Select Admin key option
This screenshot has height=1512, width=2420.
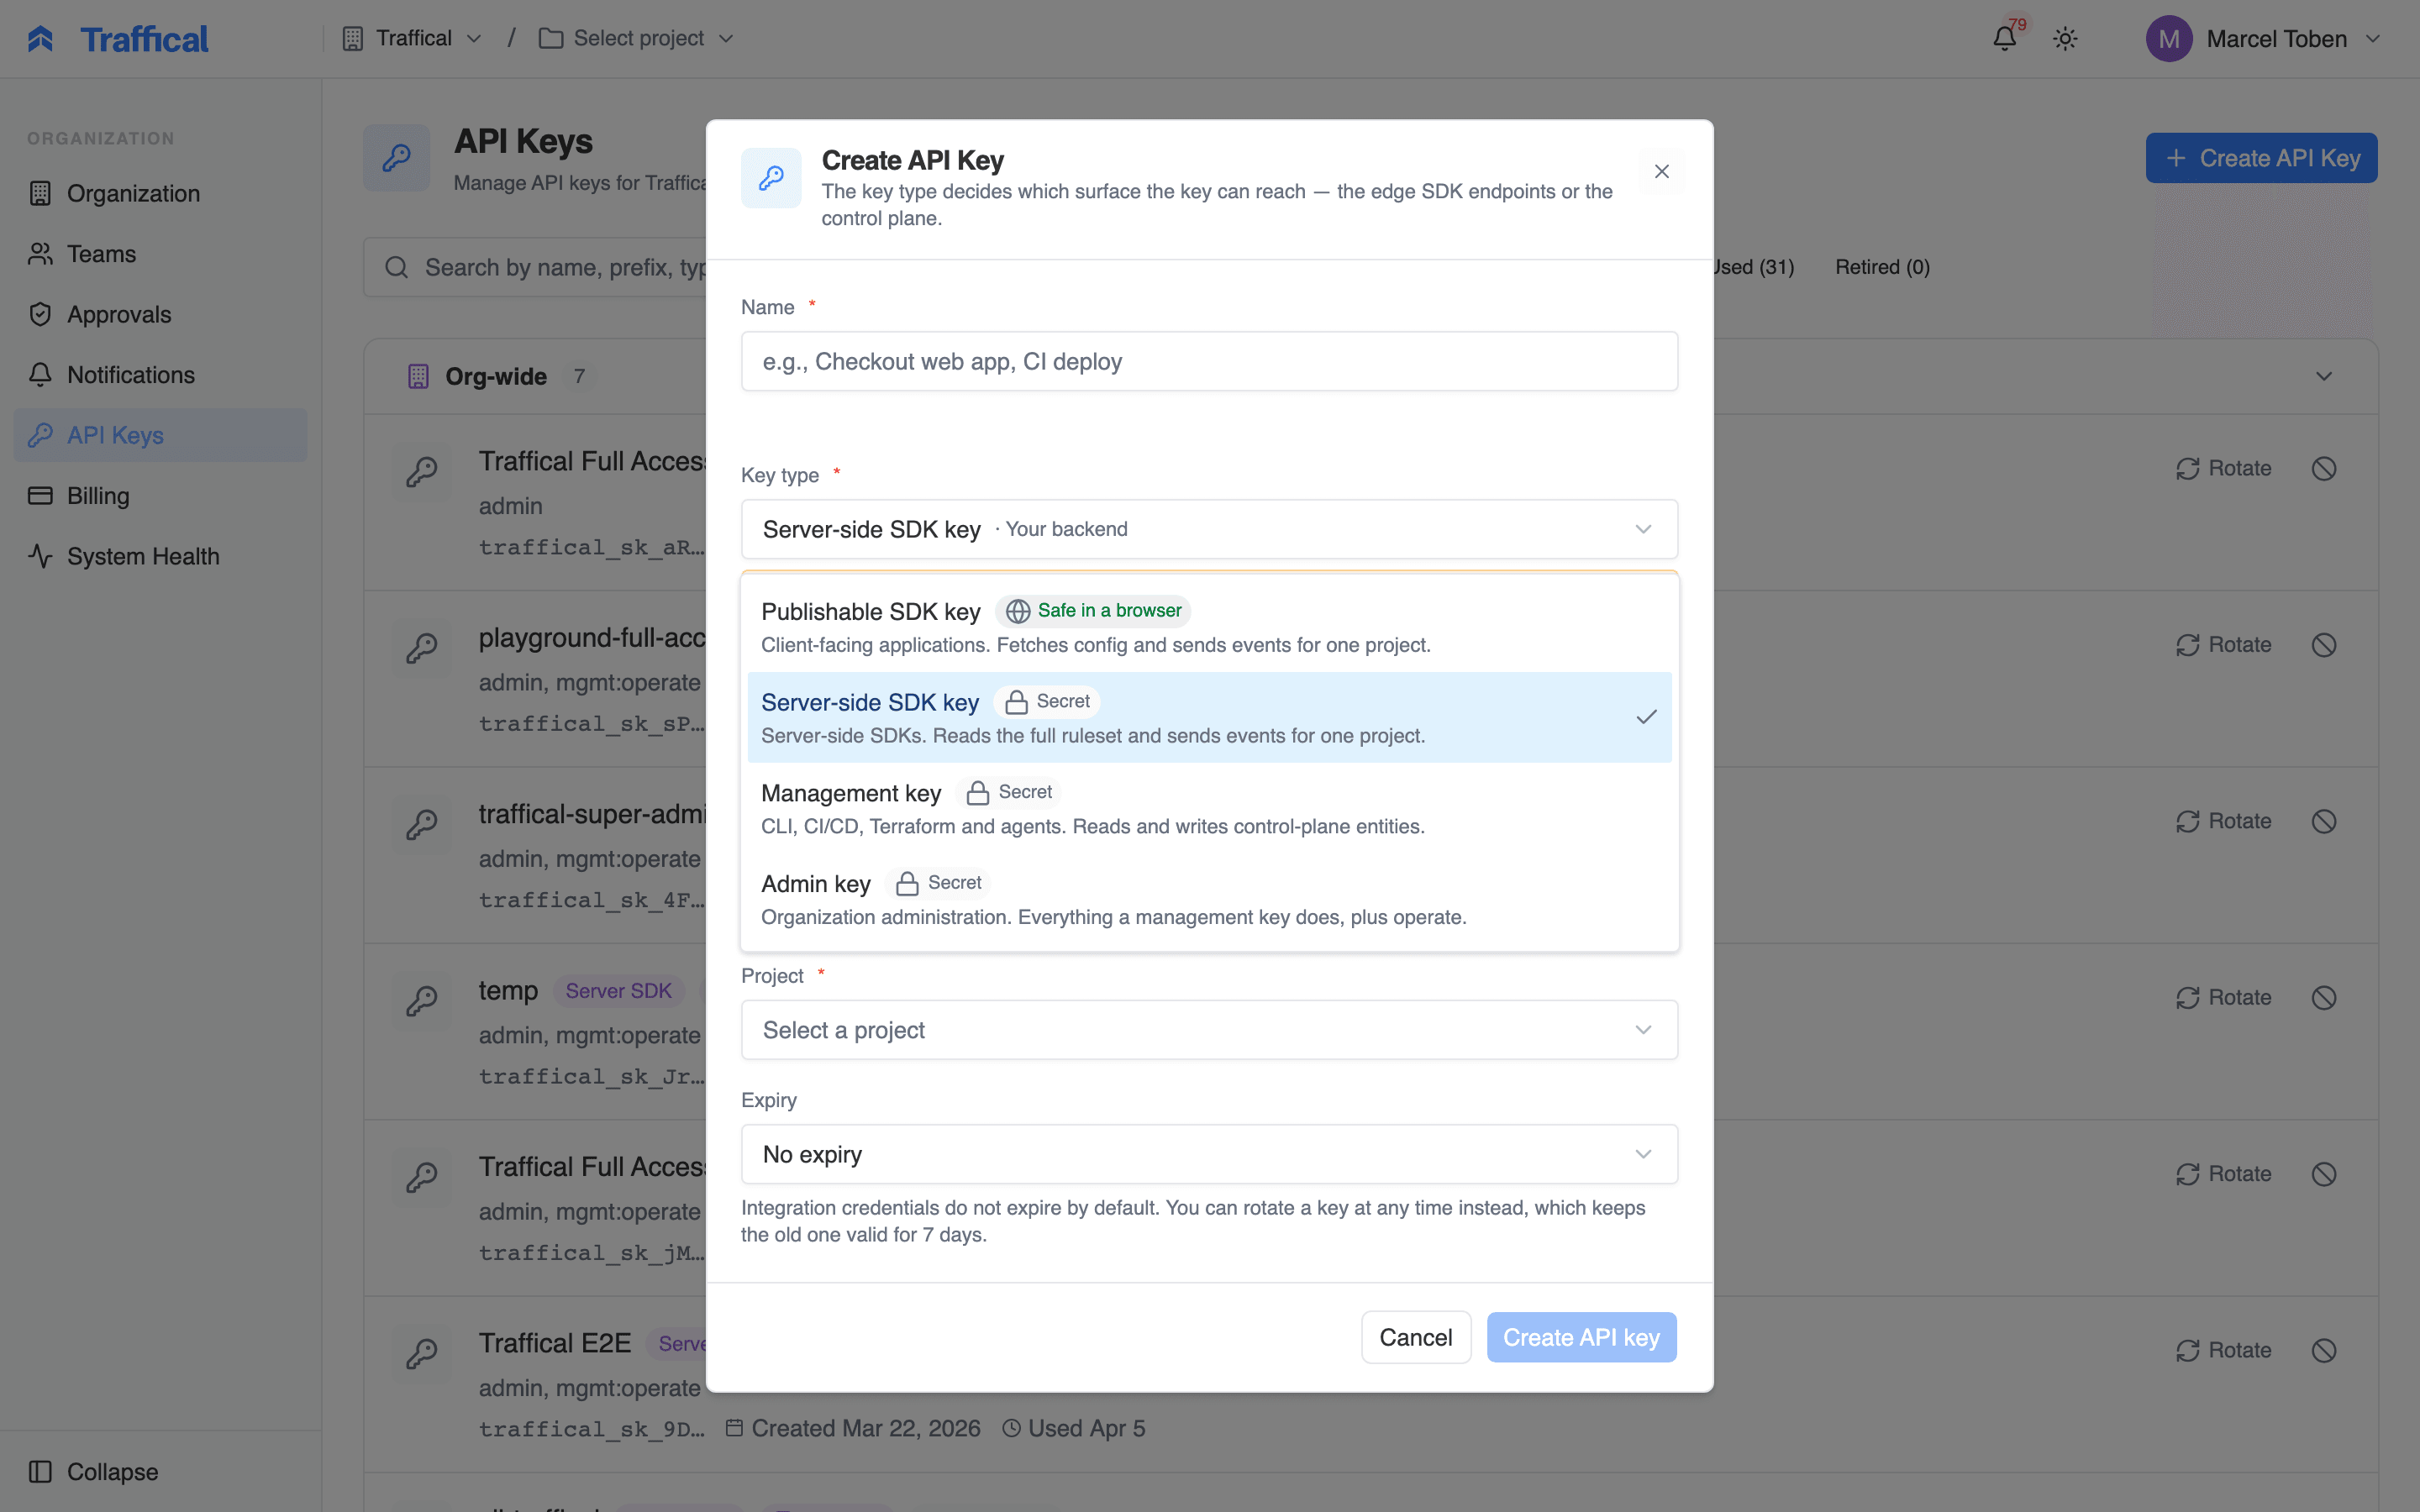coord(1209,899)
